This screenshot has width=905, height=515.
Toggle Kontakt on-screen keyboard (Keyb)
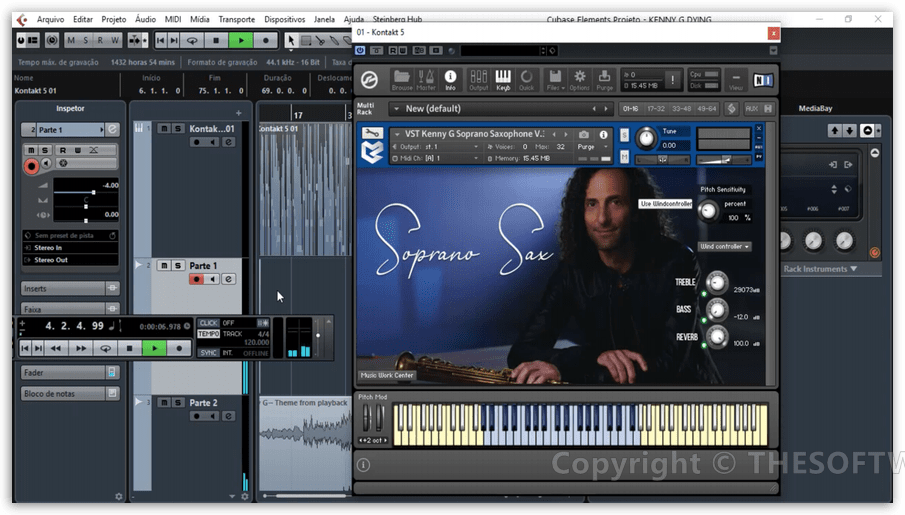503,80
